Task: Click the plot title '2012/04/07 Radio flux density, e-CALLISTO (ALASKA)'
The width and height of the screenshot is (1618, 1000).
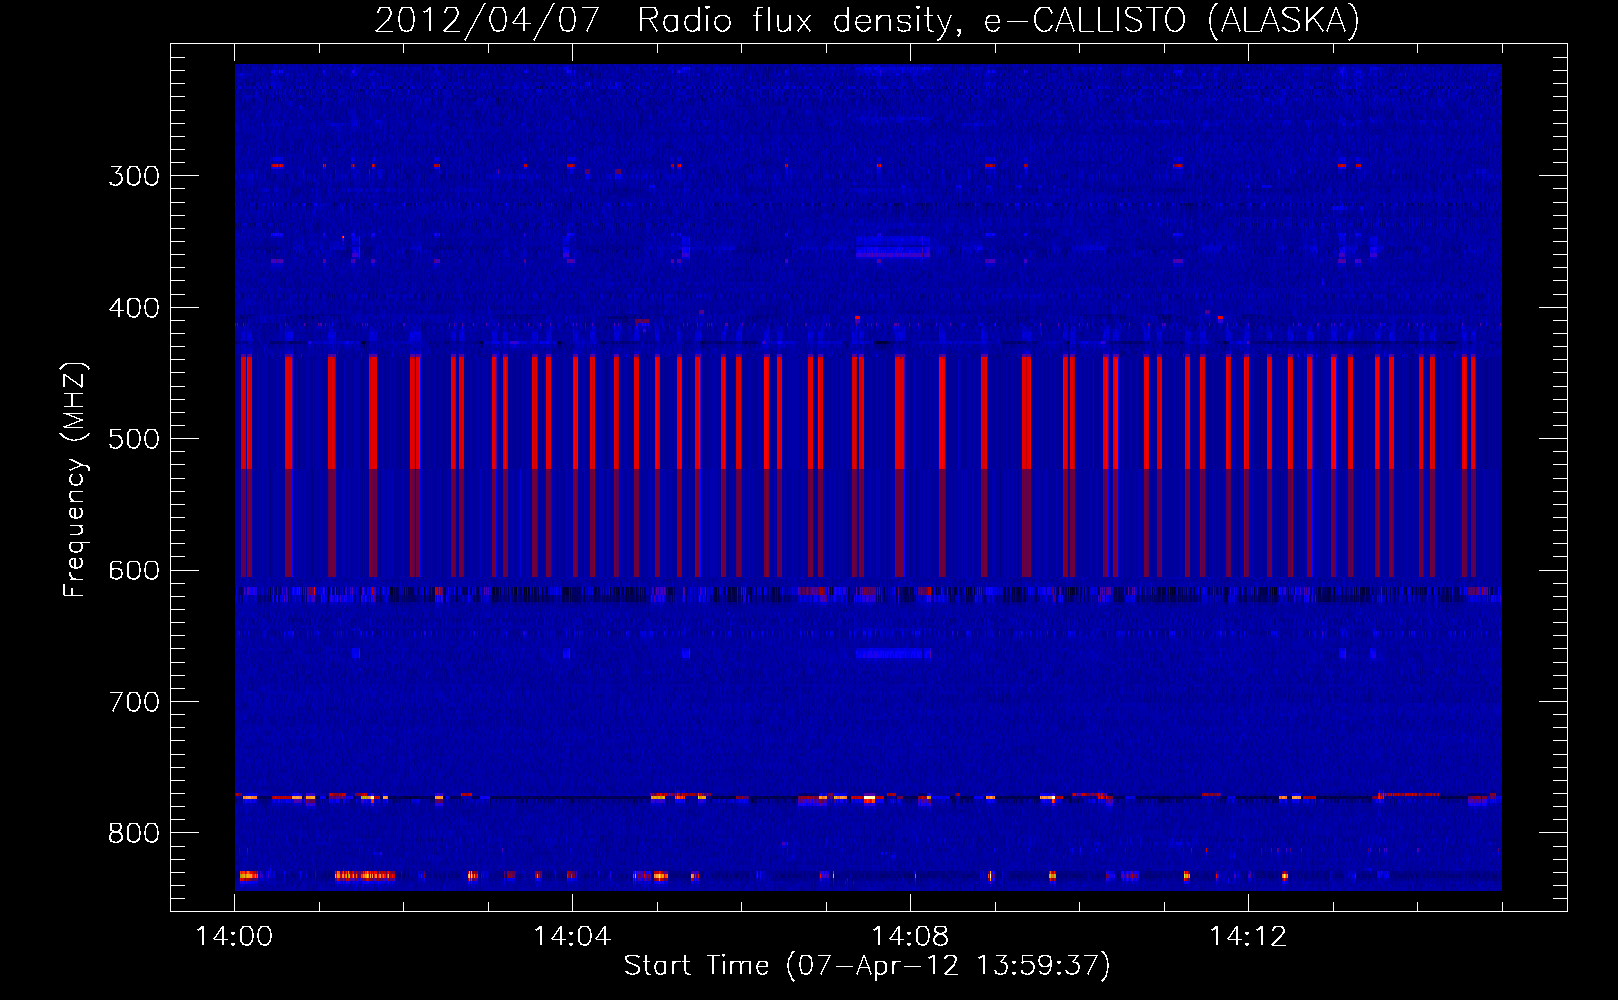Action: coord(867,20)
